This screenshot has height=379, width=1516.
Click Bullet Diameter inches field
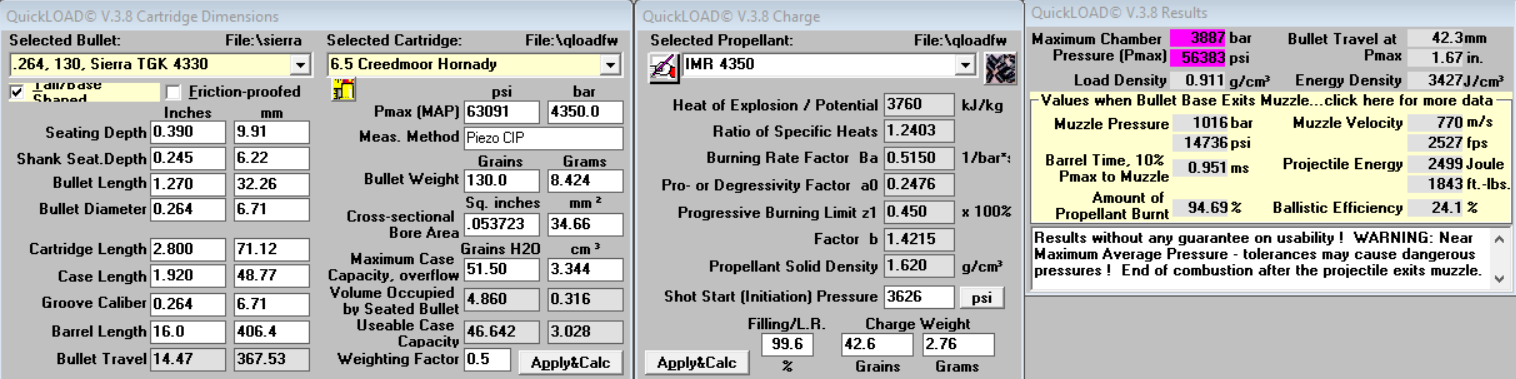pos(189,210)
